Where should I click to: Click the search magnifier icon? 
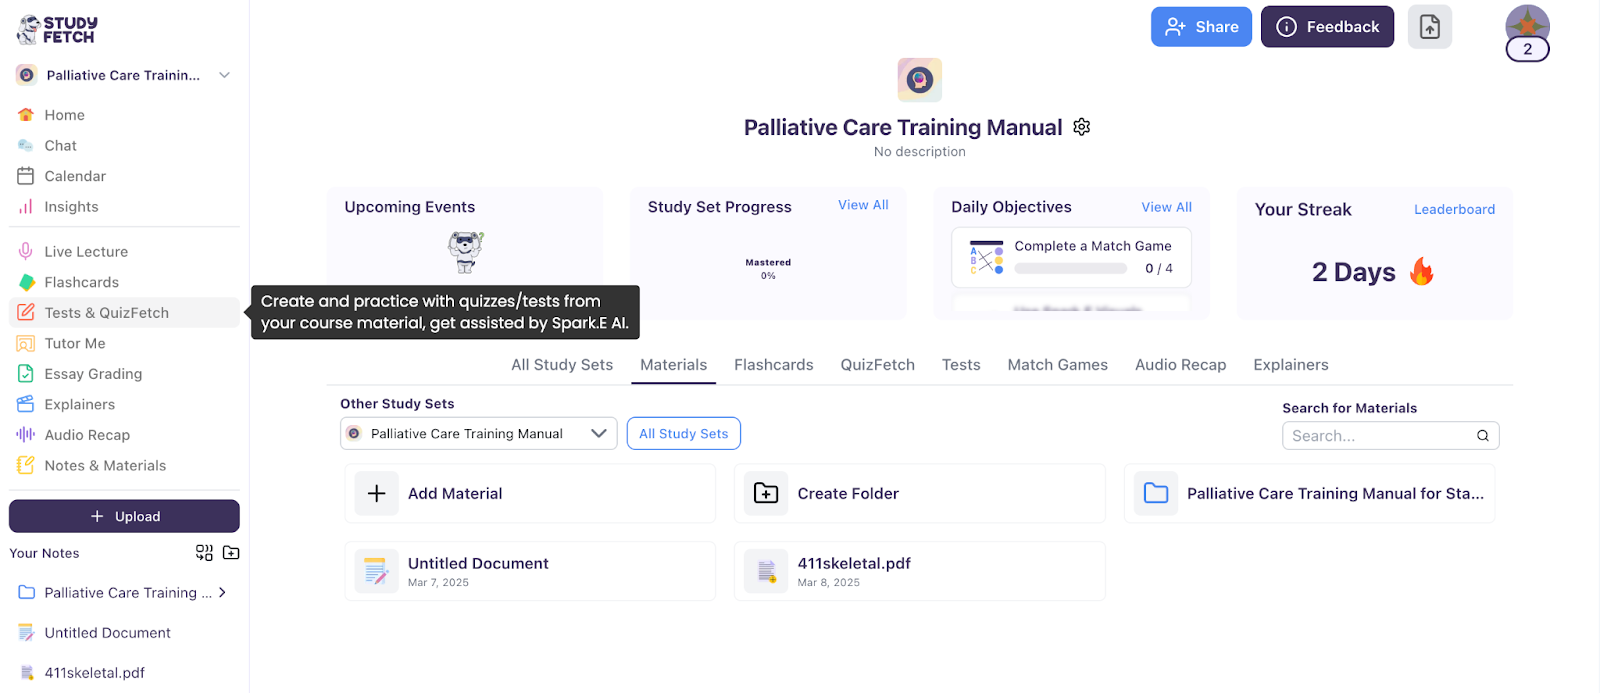point(1483,436)
